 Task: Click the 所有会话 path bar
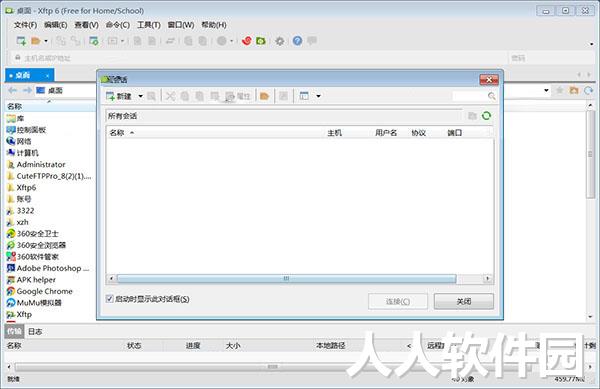pyautogui.click(x=284, y=116)
